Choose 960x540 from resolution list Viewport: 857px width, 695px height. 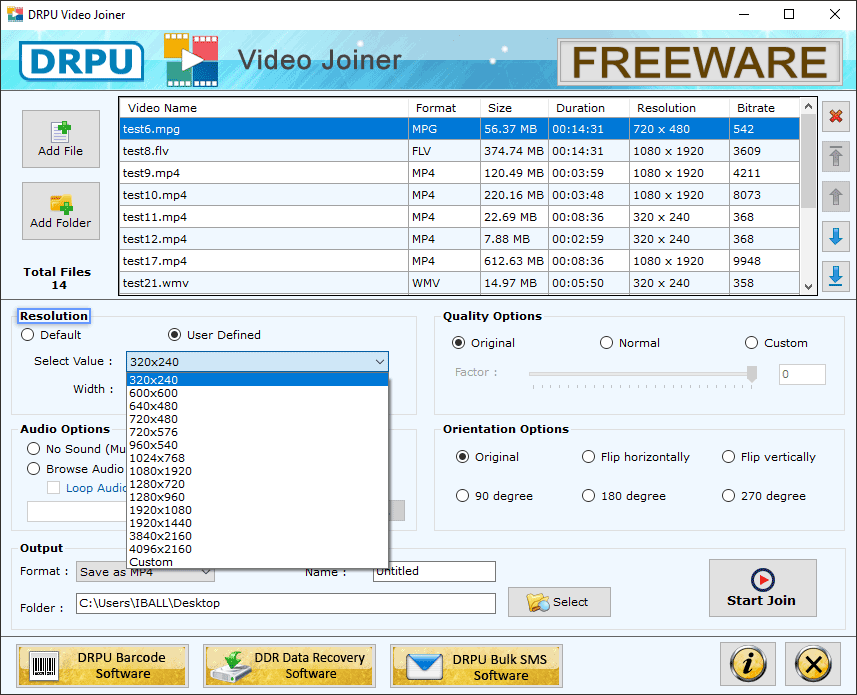257,445
